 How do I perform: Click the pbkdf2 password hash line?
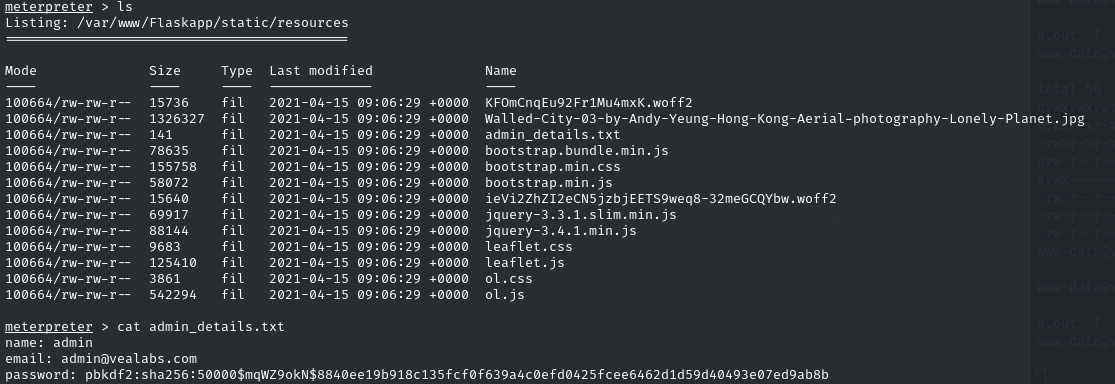[417, 375]
